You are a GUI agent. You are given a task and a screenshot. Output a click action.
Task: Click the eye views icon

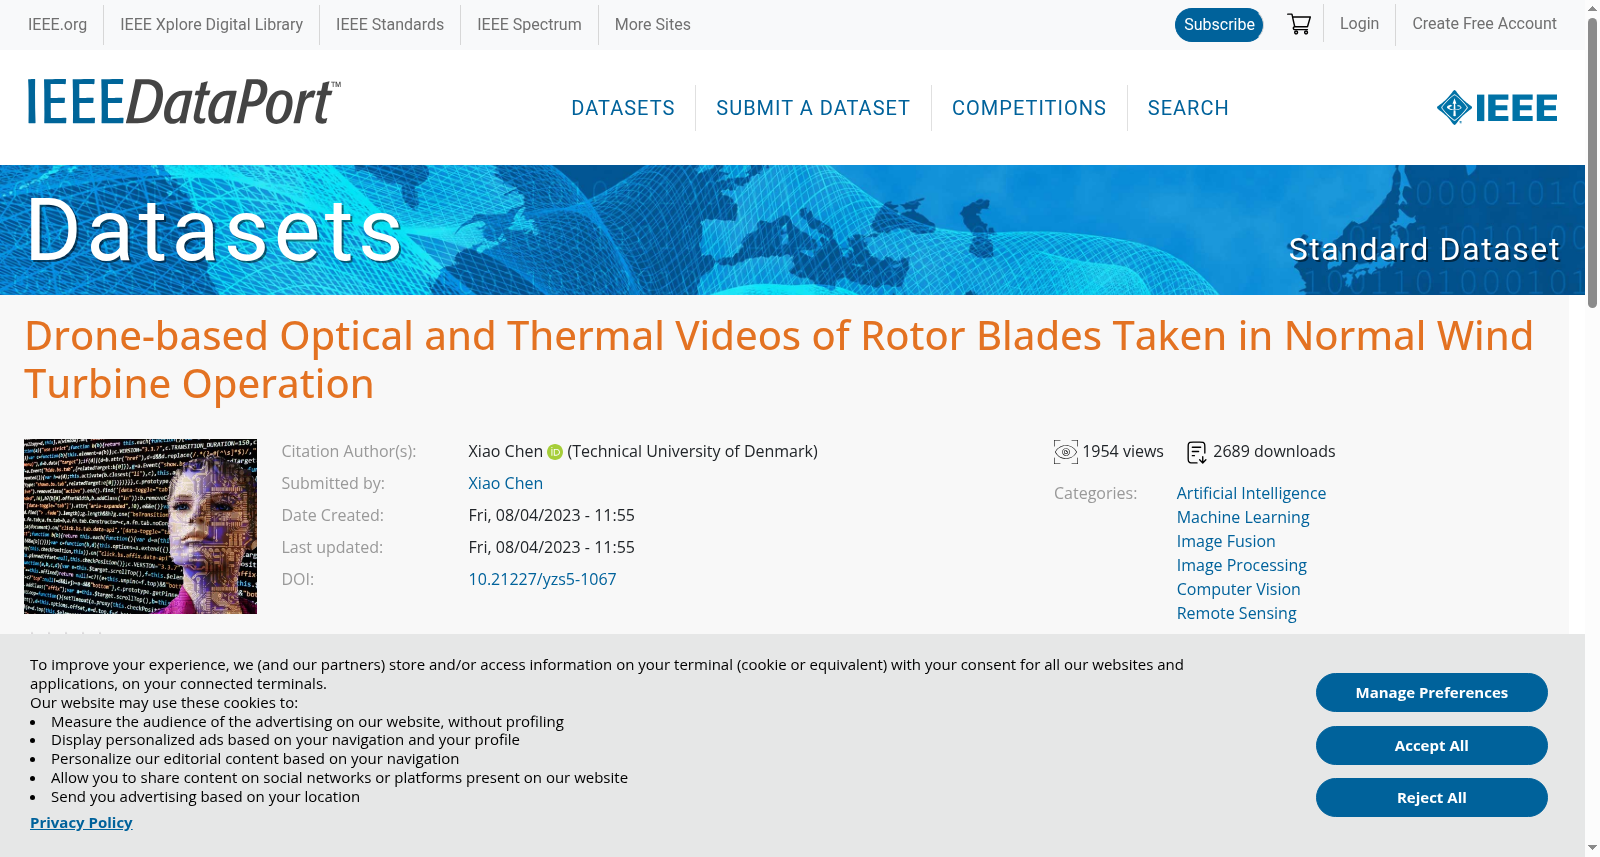coord(1066,452)
